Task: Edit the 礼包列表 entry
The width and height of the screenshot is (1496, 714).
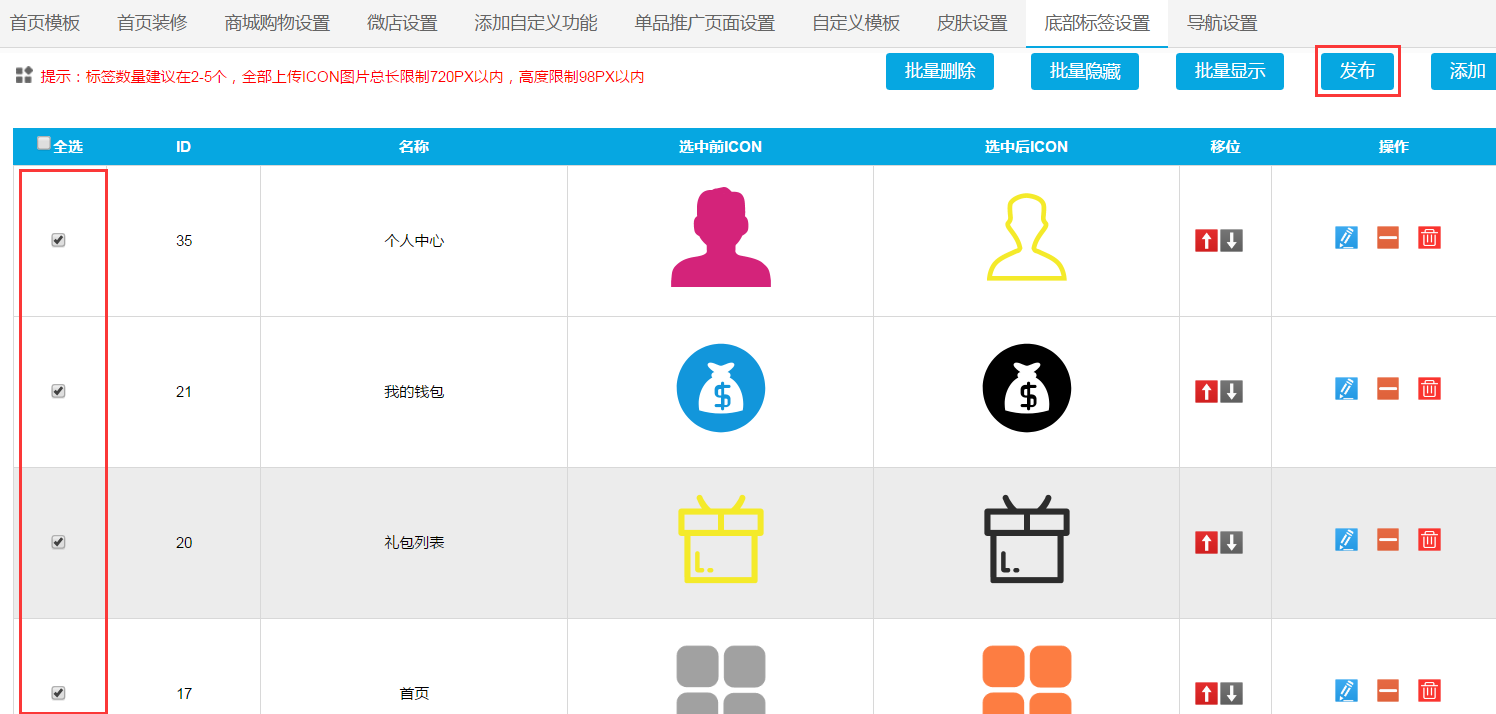Action: [1347, 540]
